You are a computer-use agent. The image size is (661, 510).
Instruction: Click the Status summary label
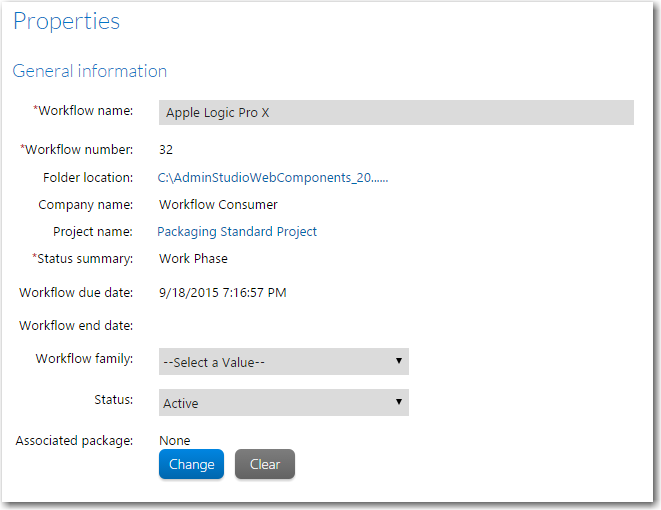click(x=83, y=259)
